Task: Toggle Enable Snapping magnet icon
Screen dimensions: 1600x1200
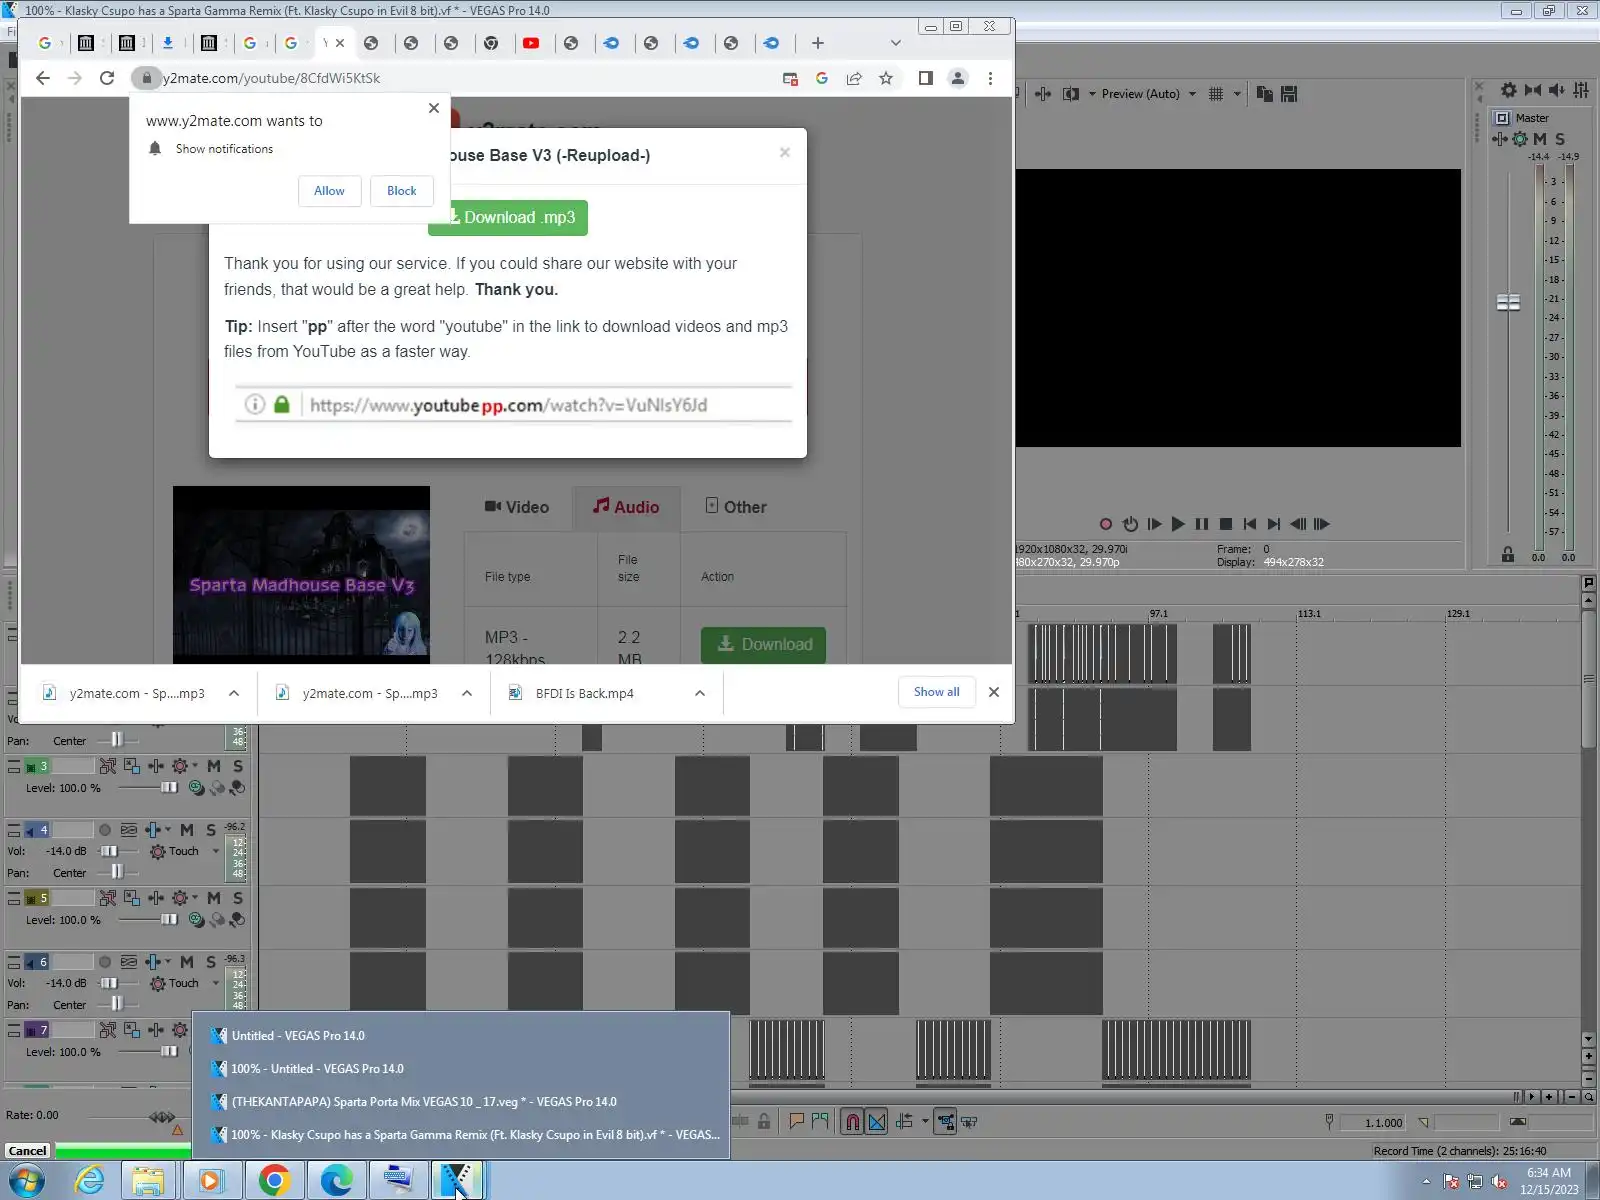Action: click(852, 1122)
